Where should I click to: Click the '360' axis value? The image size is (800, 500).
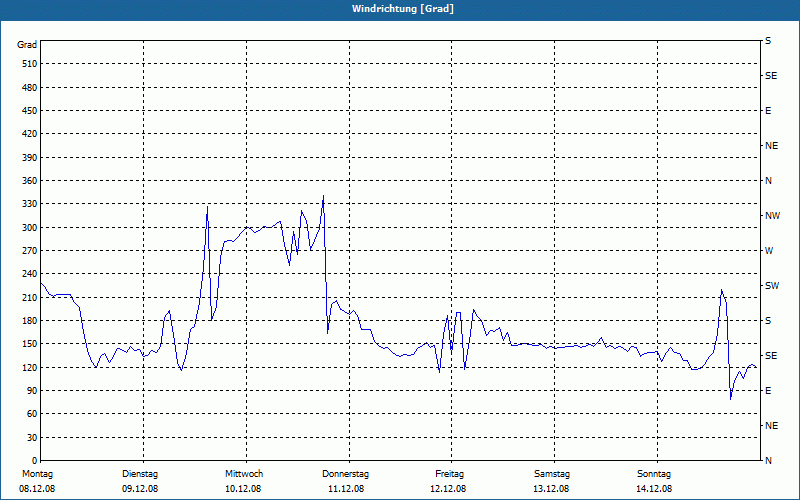30,181
